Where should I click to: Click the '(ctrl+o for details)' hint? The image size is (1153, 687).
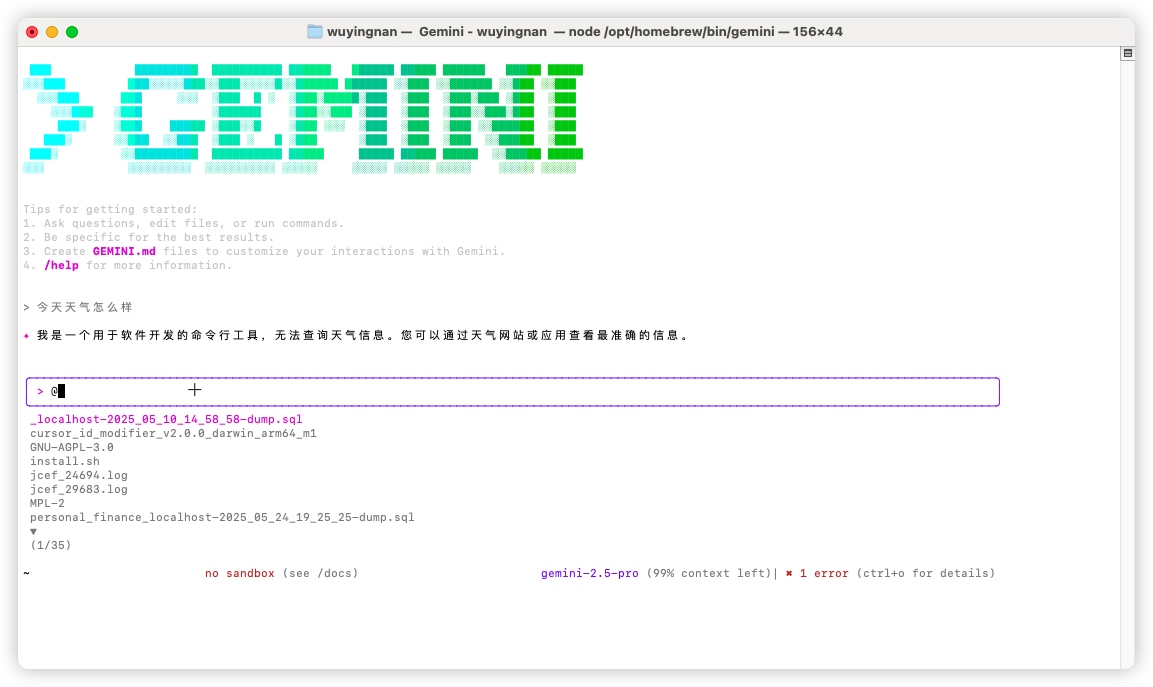click(x=925, y=573)
